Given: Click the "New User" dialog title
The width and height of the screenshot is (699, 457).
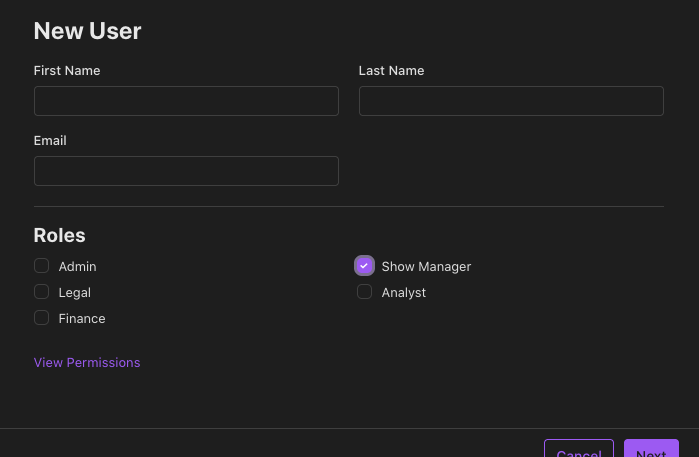Looking at the screenshot, I should 87,31.
